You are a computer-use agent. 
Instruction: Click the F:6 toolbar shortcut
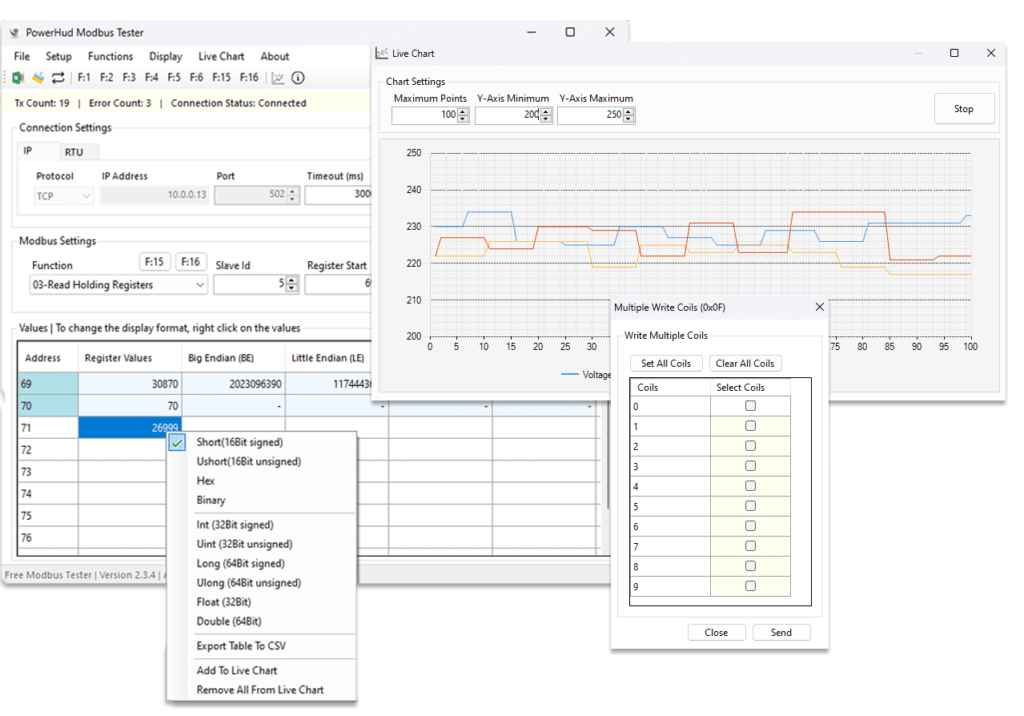pos(196,78)
